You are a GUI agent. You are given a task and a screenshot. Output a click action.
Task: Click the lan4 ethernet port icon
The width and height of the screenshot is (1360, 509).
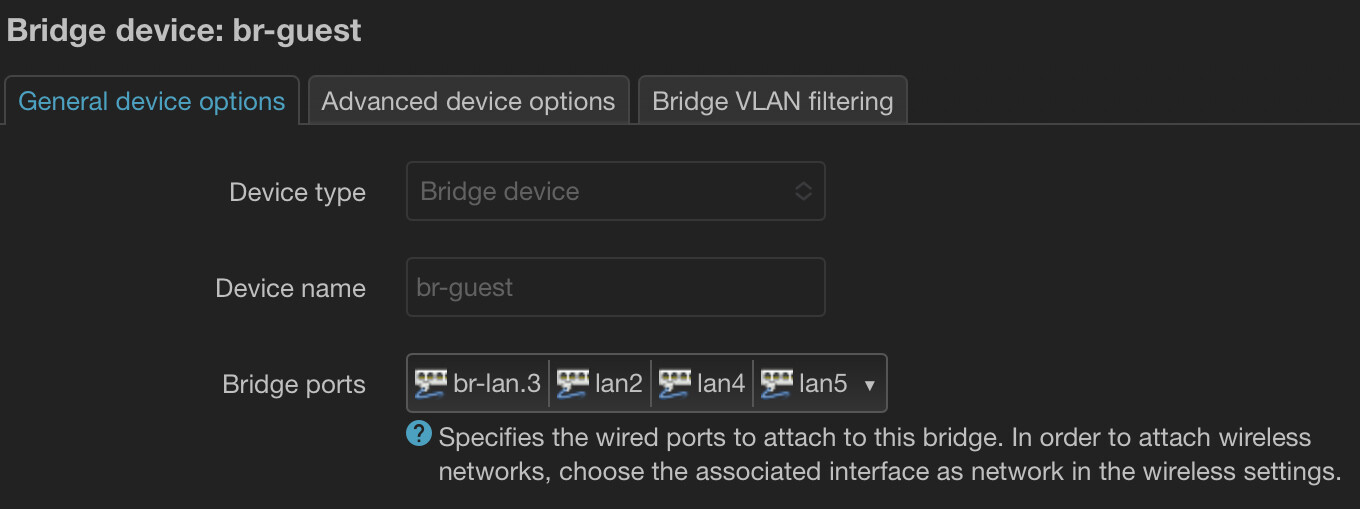click(675, 383)
